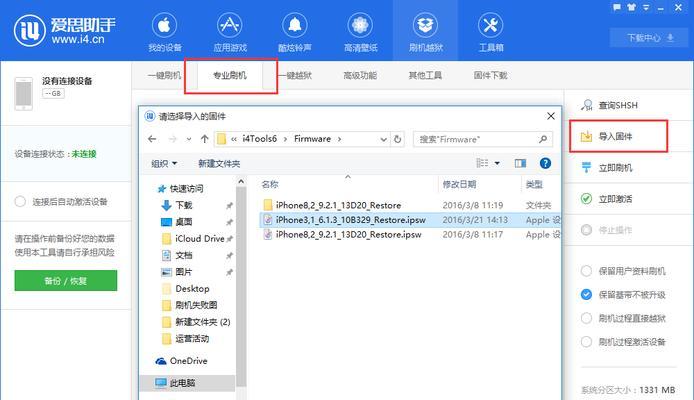Open file dialog help icon

[x=545, y=164]
